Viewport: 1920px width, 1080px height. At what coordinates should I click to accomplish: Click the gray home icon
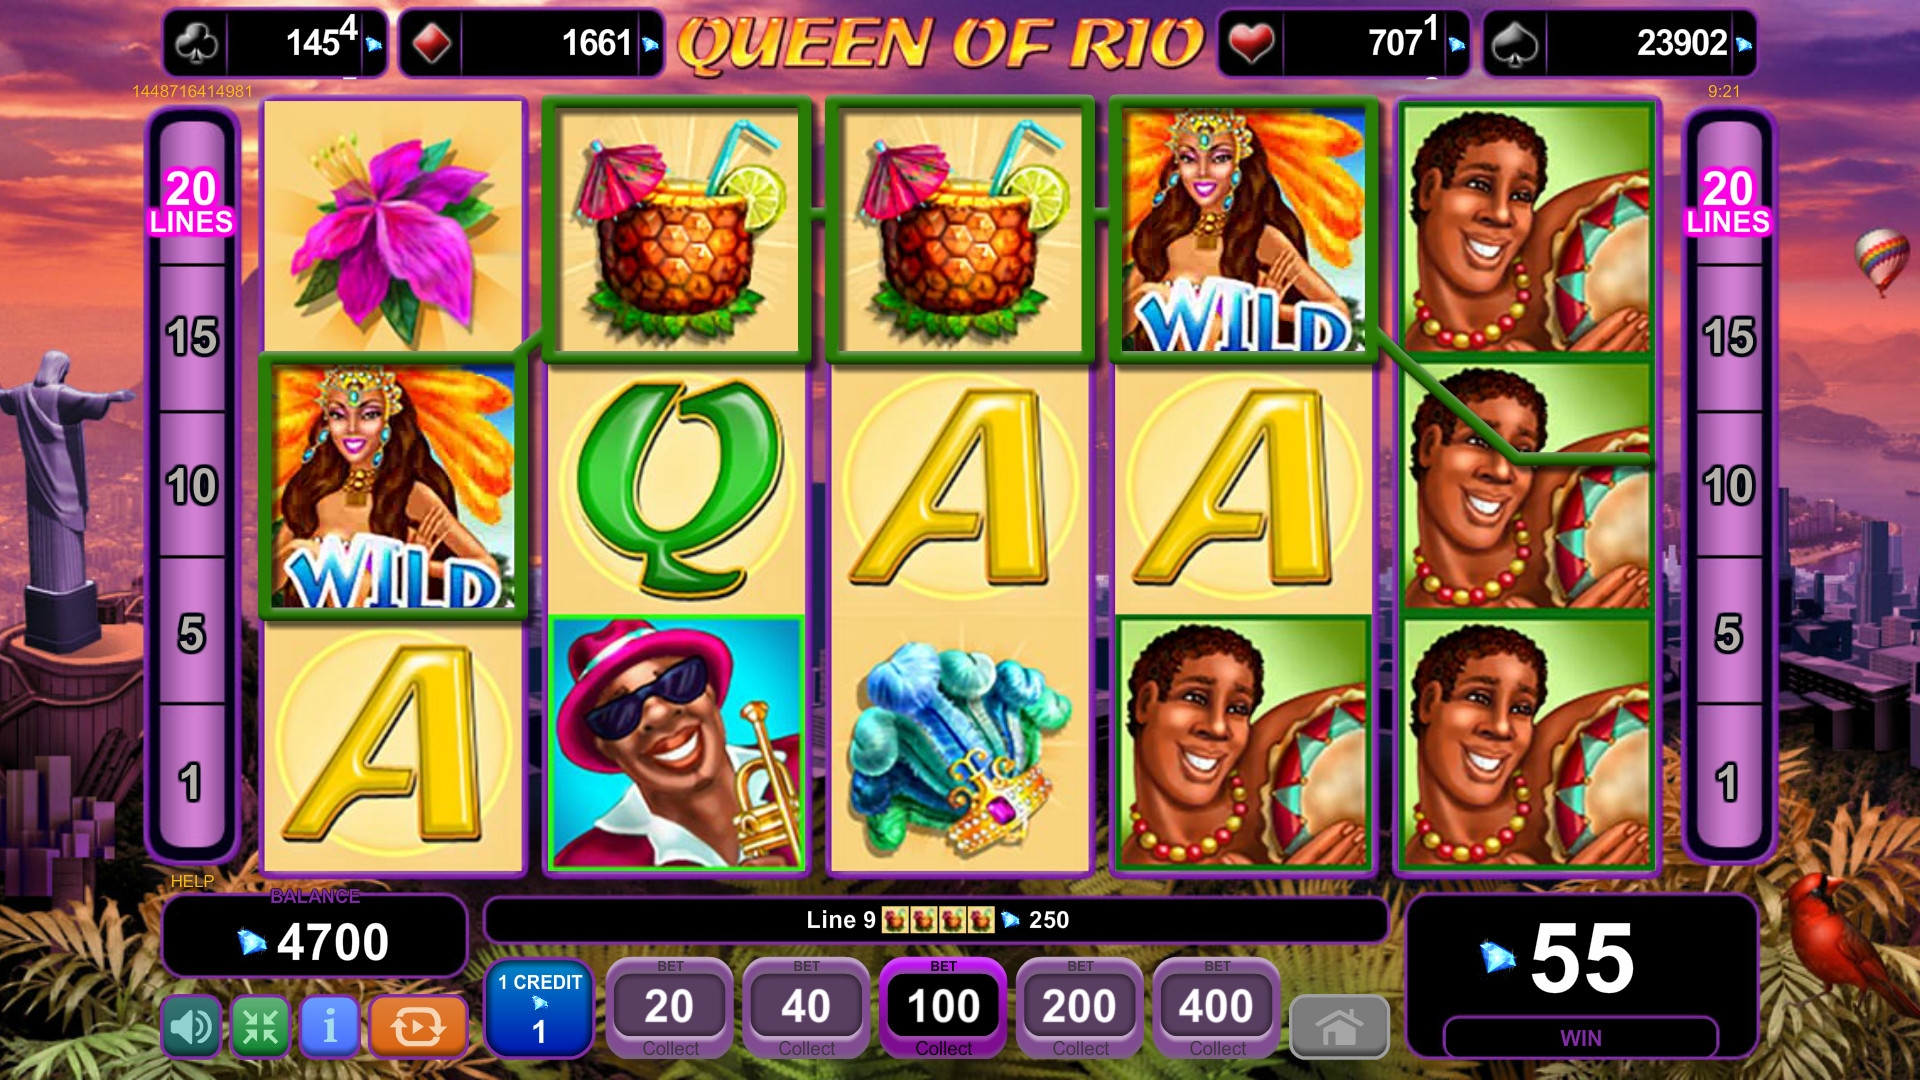point(1339,1026)
